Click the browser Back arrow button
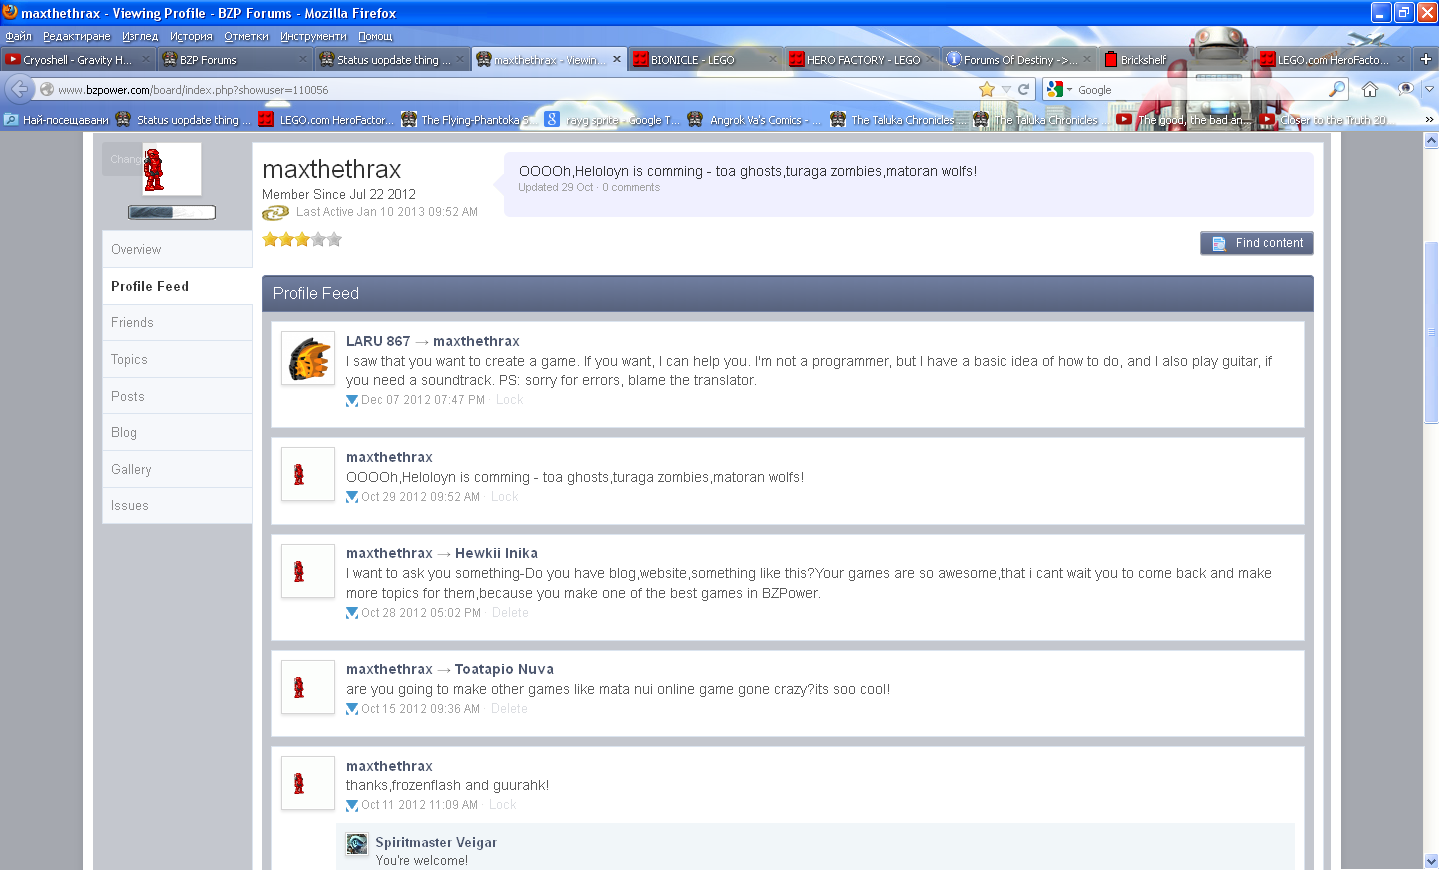1439x870 pixels. (x=19, y=89)
